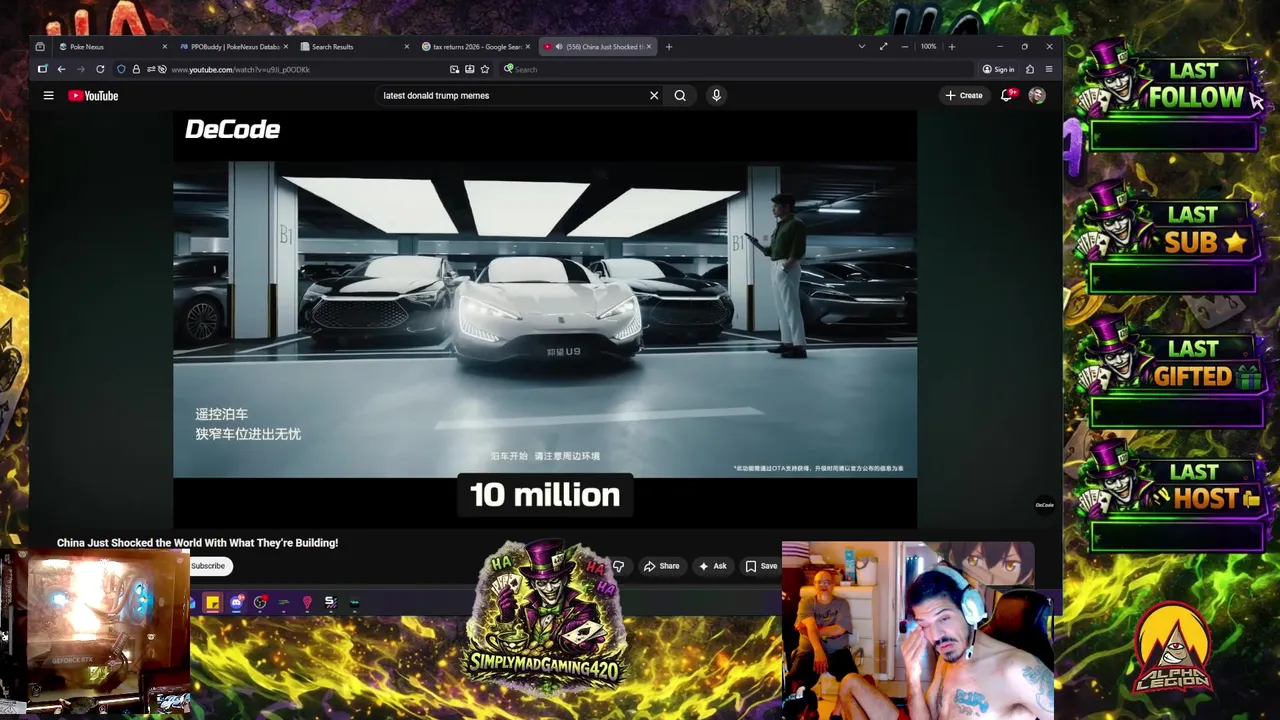Dislike the video with thumbs-down
Screen dimensions: 1280x720
618,566
